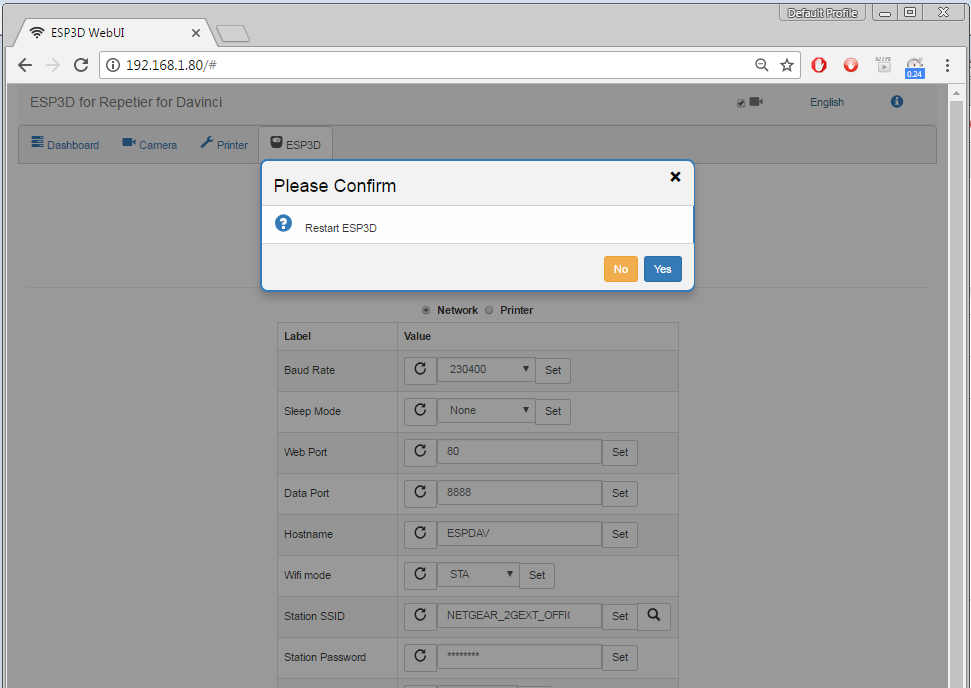The height and width of the screenshot is (688, 971).
Task: Toggle the camera checkbox in header
Action: [x=741, y=103]
